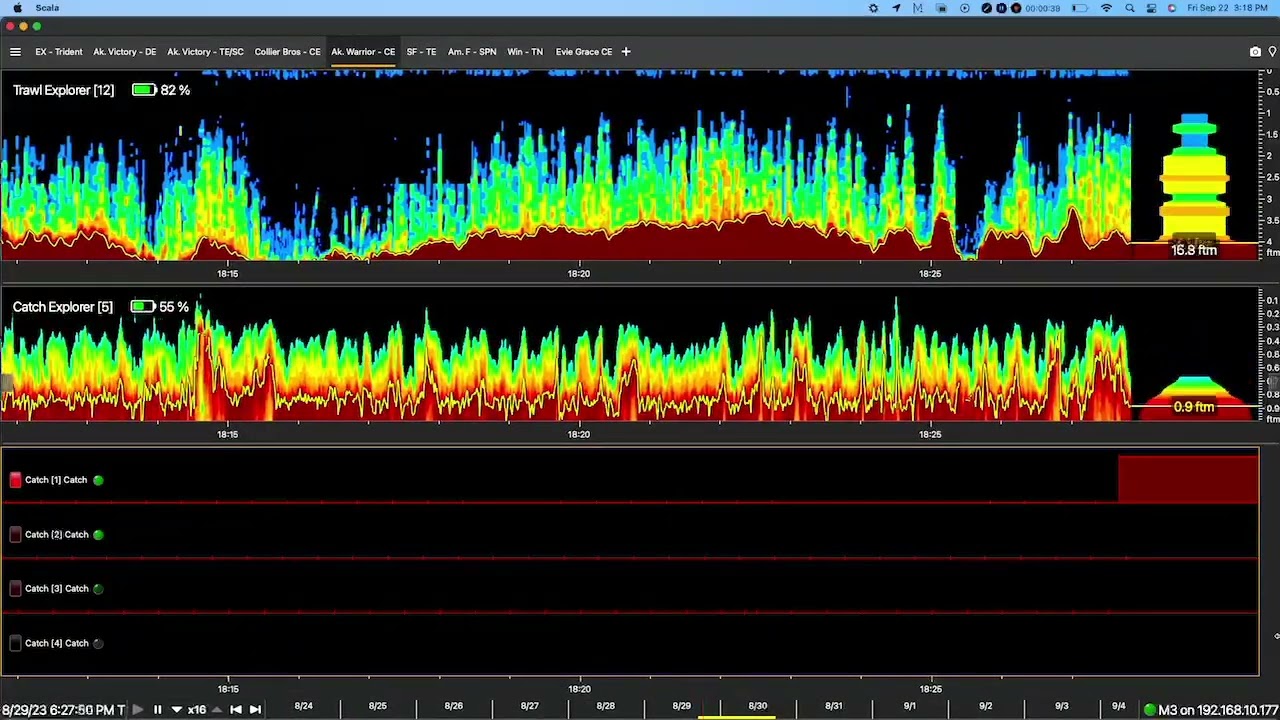Click the x16 replay speed value

[x=197, y=710]
